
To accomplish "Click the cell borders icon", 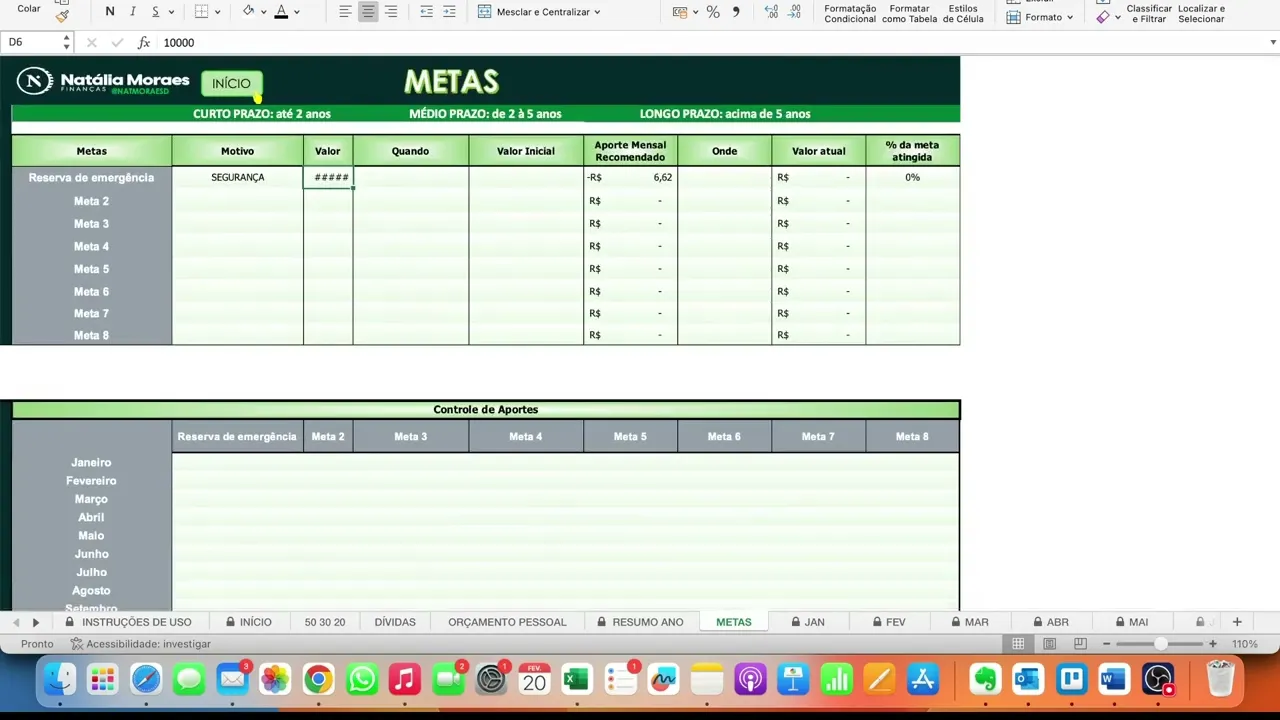I will pos(201,12).
